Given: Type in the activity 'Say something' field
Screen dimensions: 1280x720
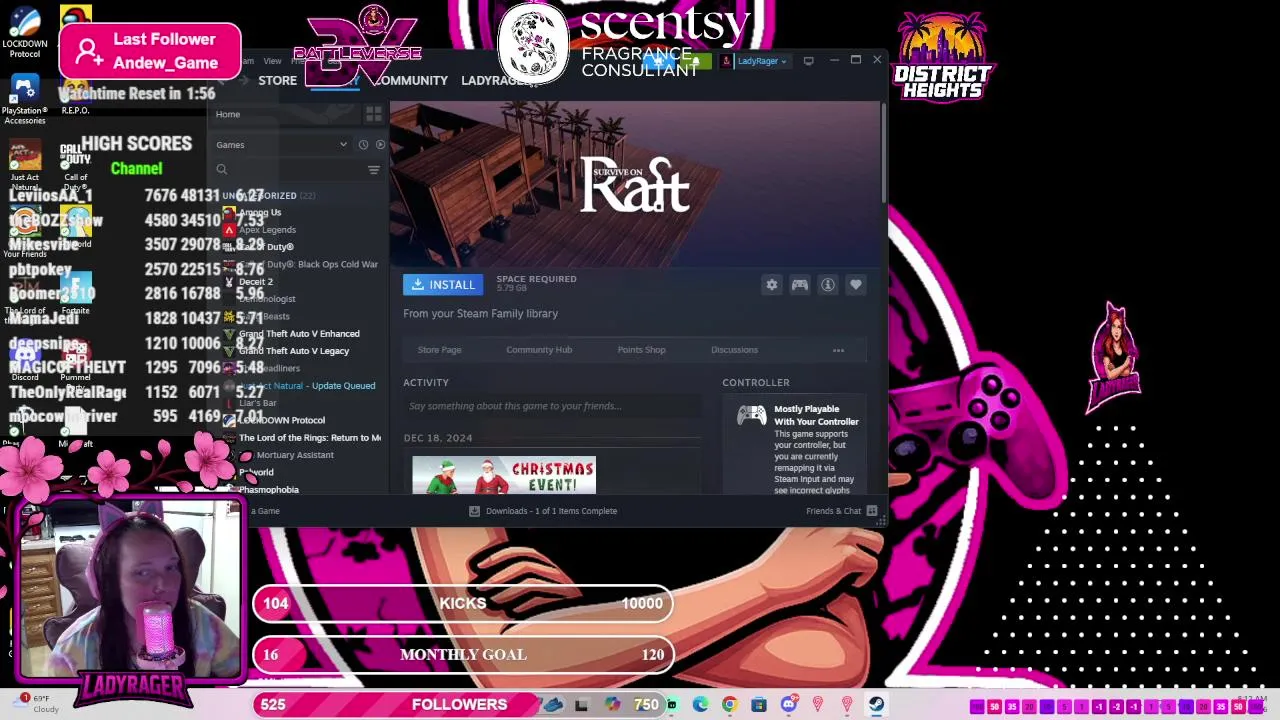Looking at the screenshot, I should 553,406.
